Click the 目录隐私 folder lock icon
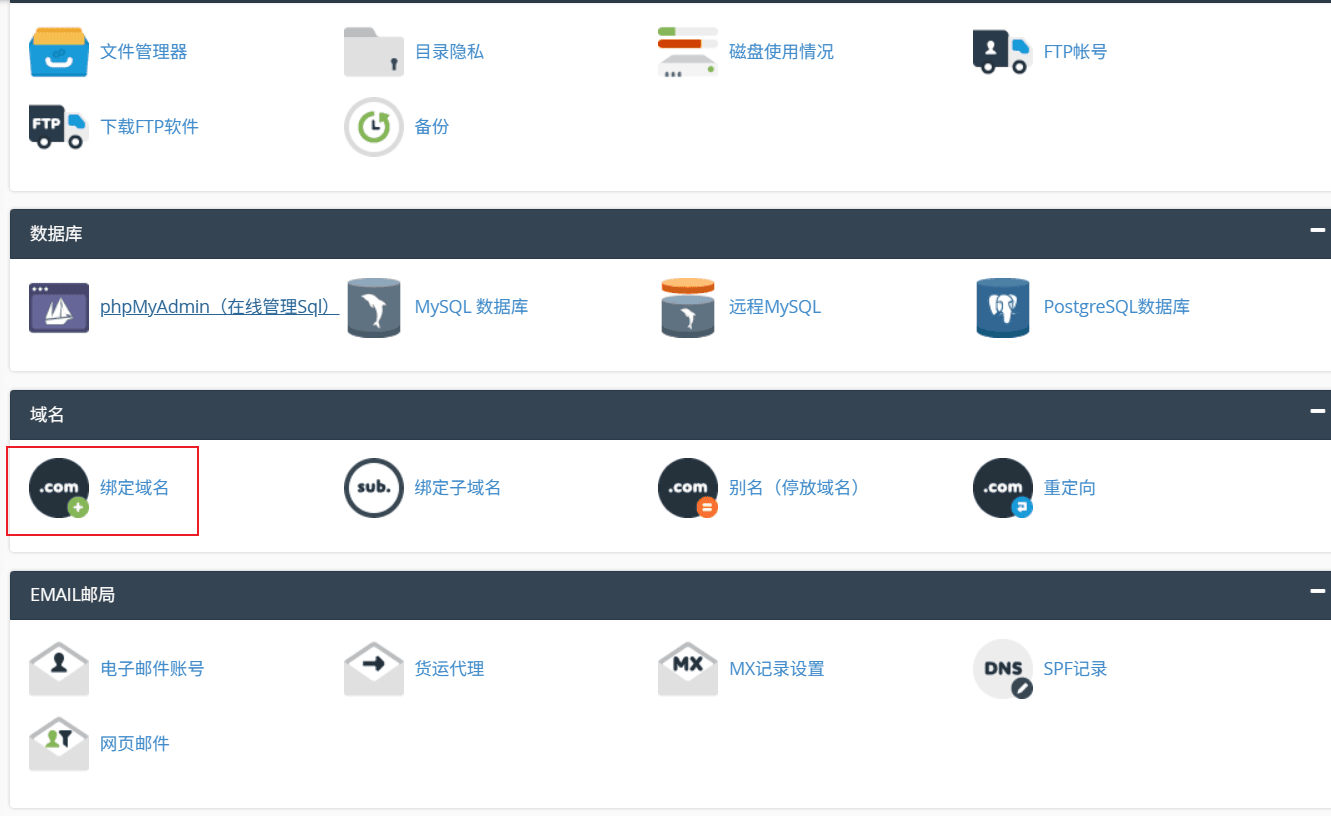The width and height of the screenshot is (1331, 816). [374, 52]
